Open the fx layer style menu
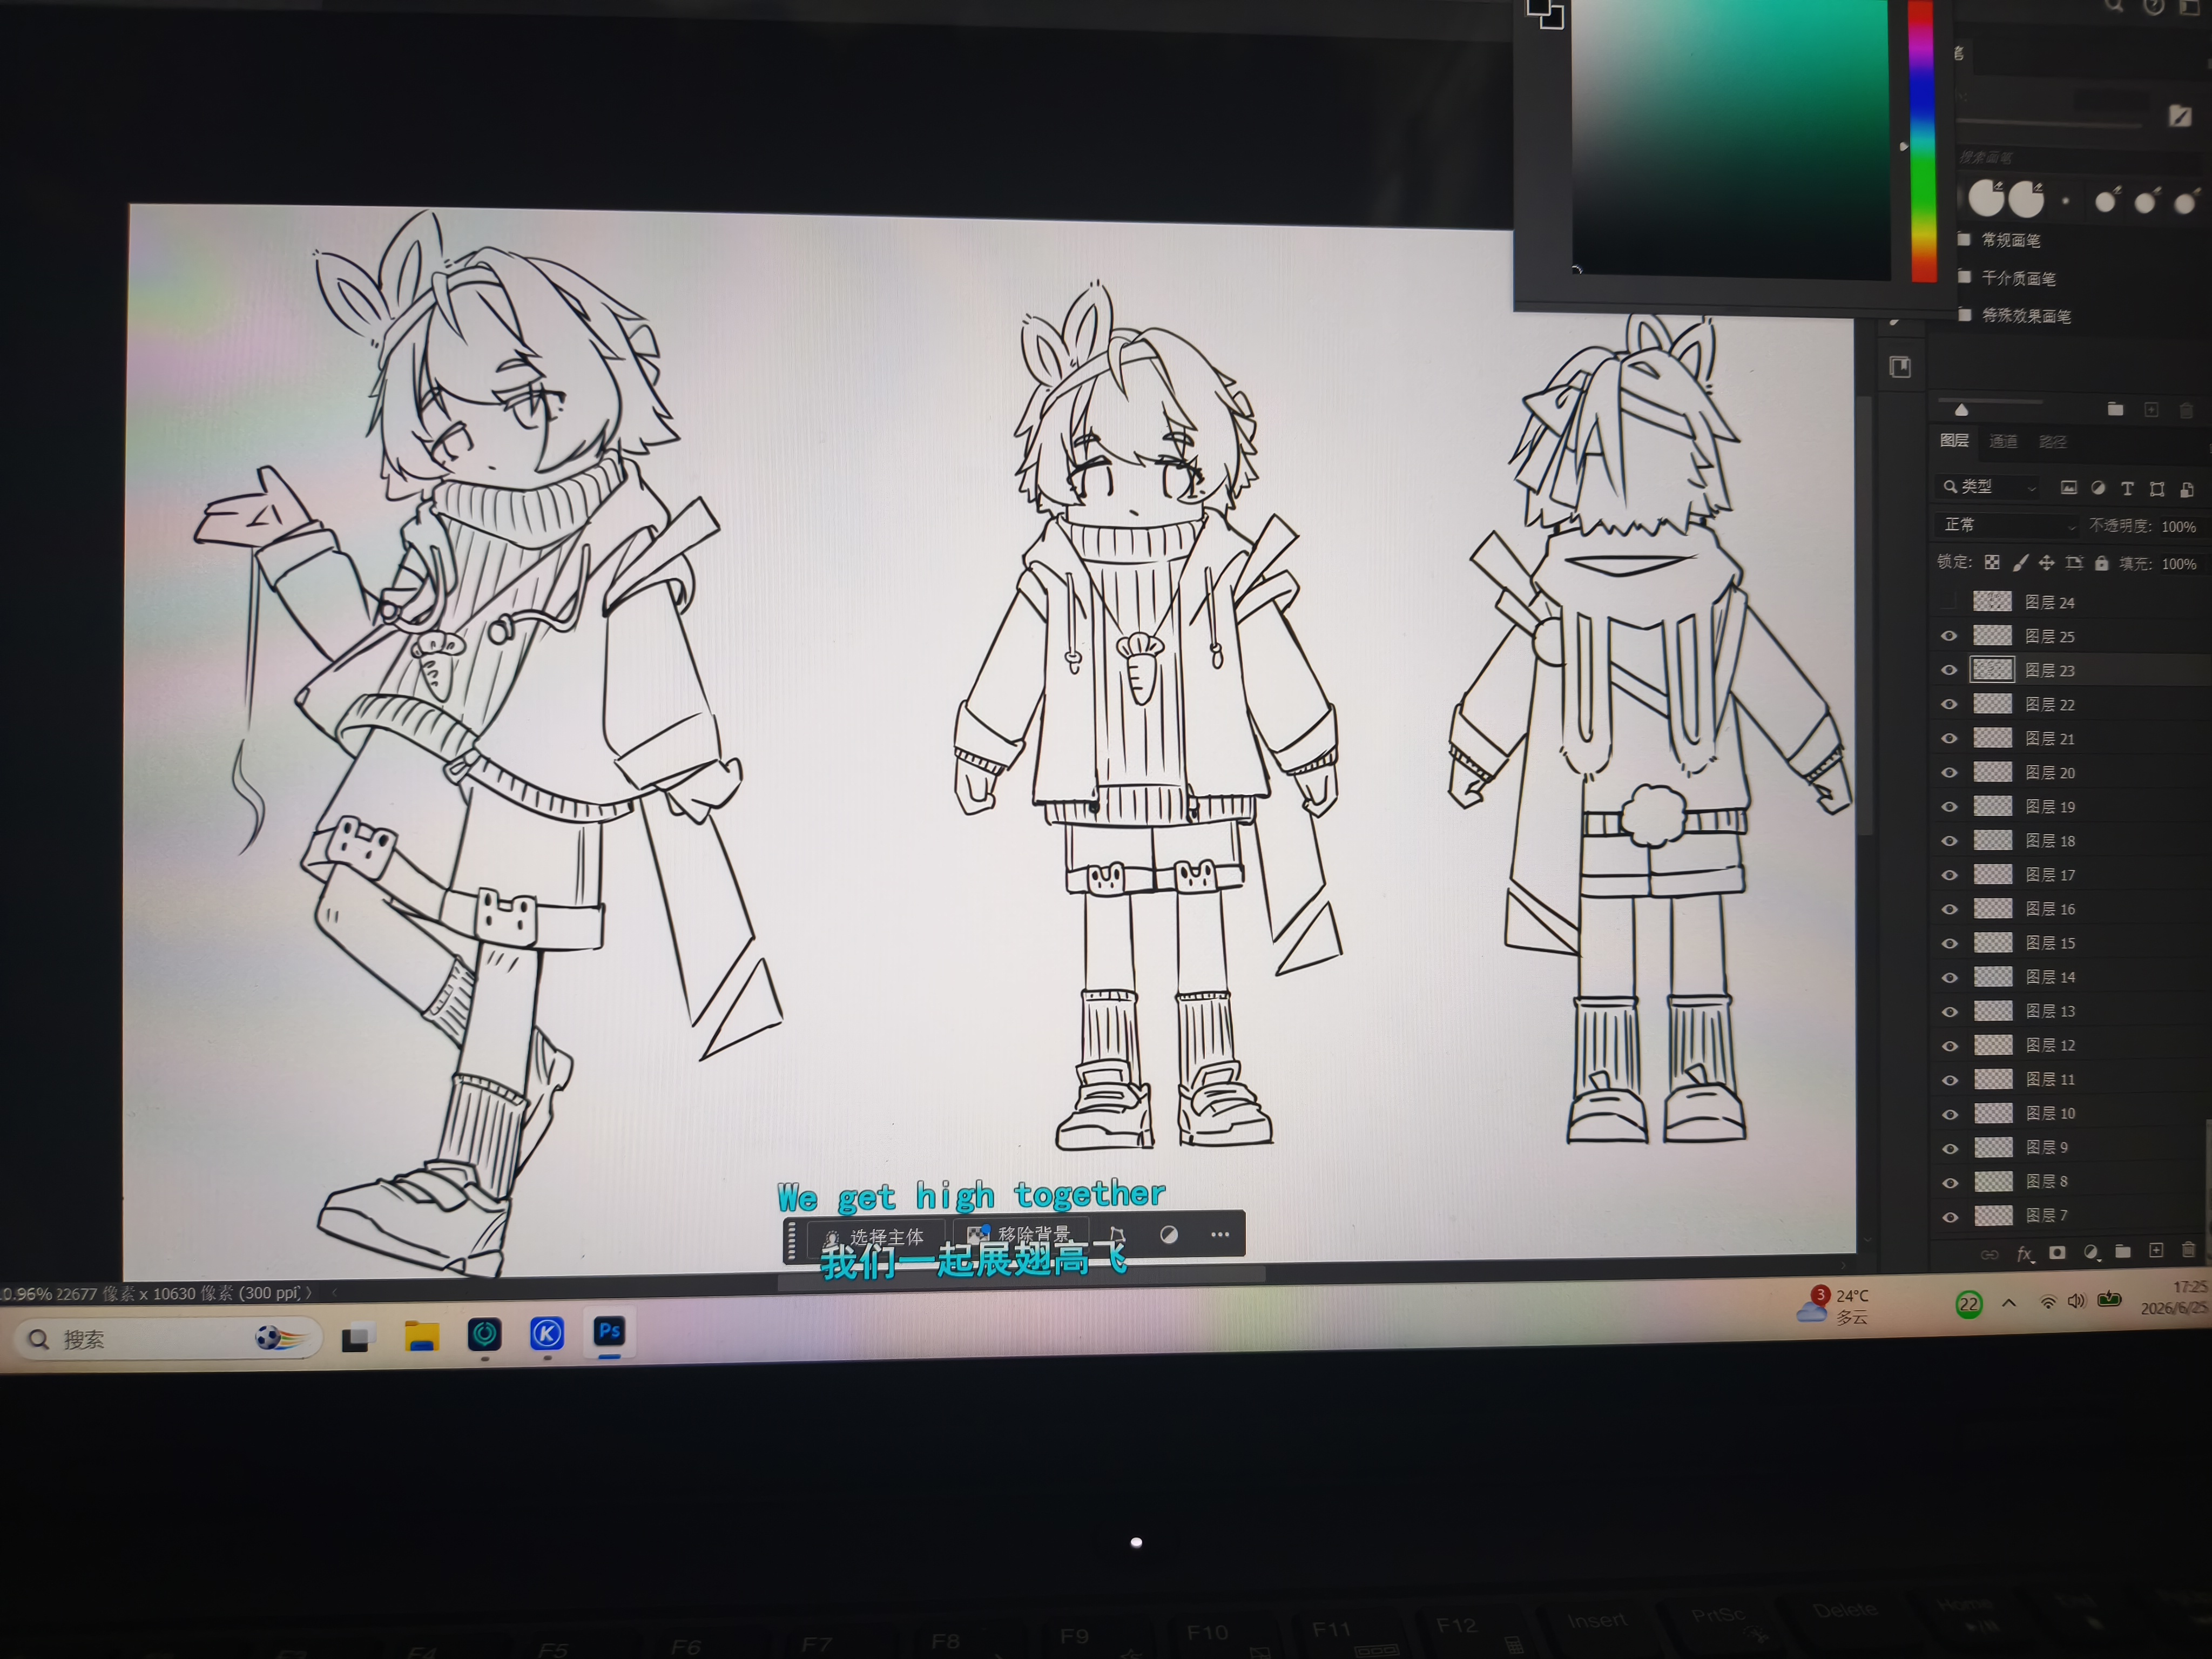The height and width of the screenshot is (1659, 2212). tap(2025, 1254)
